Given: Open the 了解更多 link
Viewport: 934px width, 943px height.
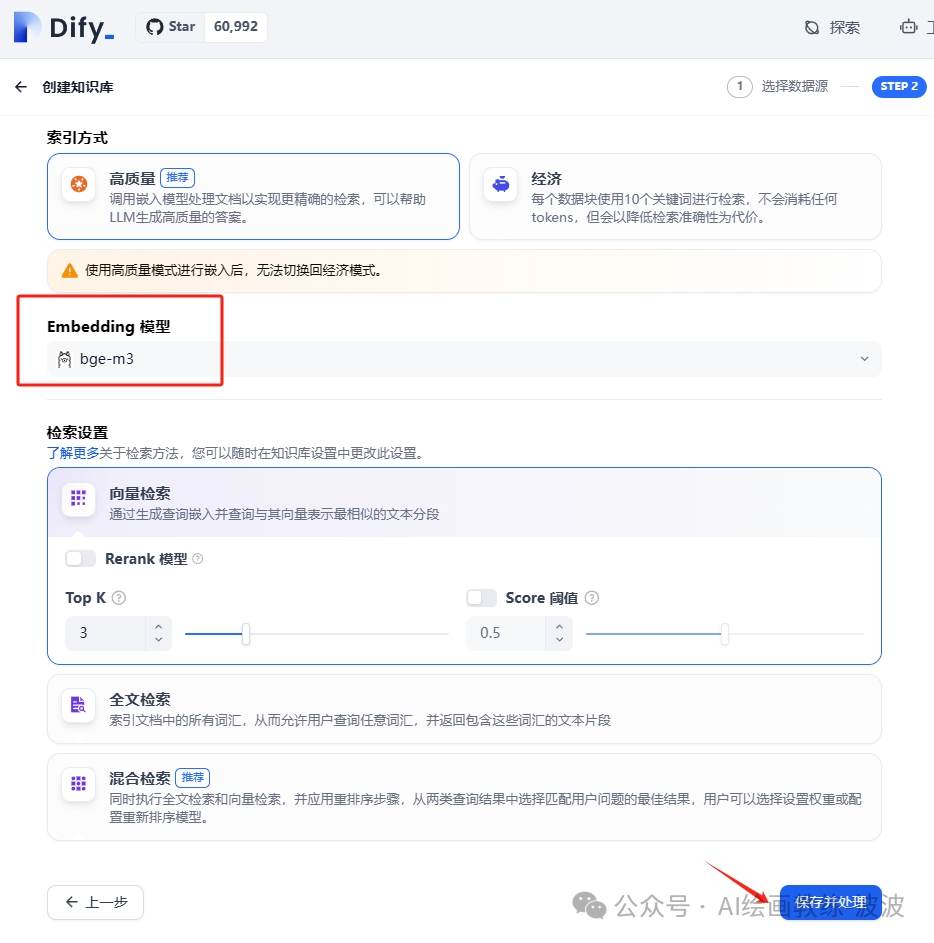Looking at the screenshot, I should (73, 453).
